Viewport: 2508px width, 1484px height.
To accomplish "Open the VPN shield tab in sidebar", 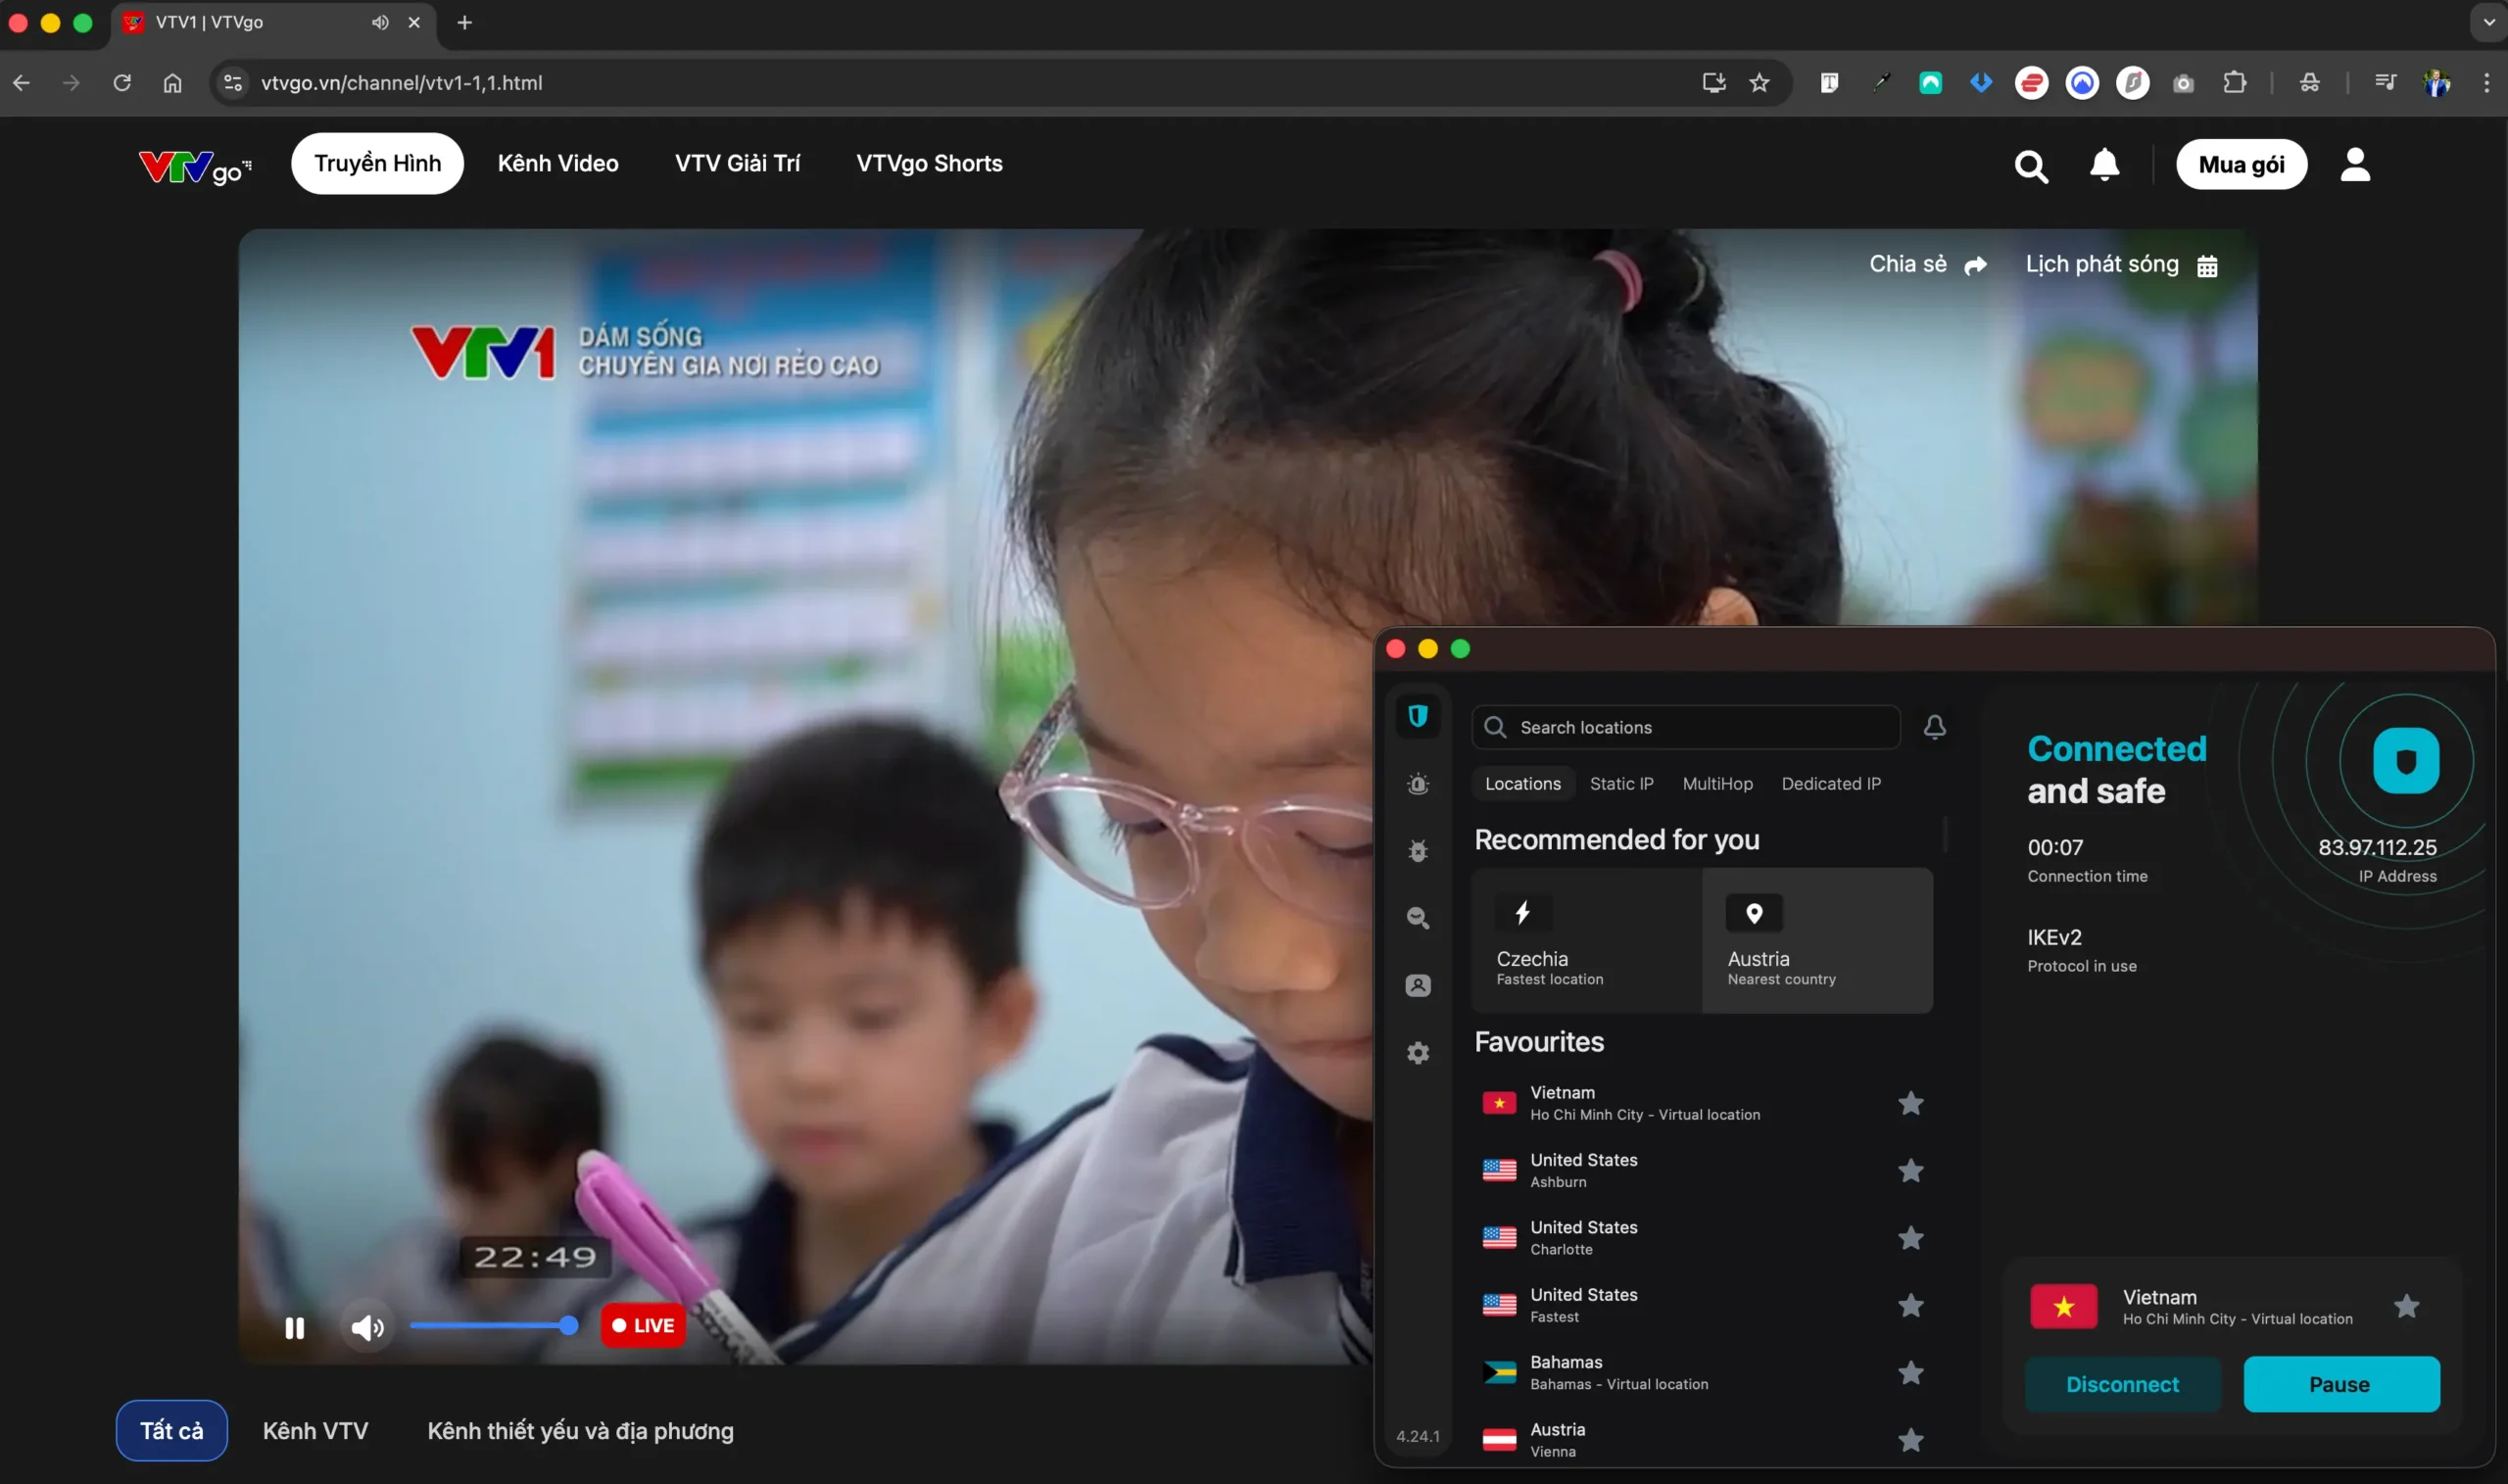I will click(1418, 716).
